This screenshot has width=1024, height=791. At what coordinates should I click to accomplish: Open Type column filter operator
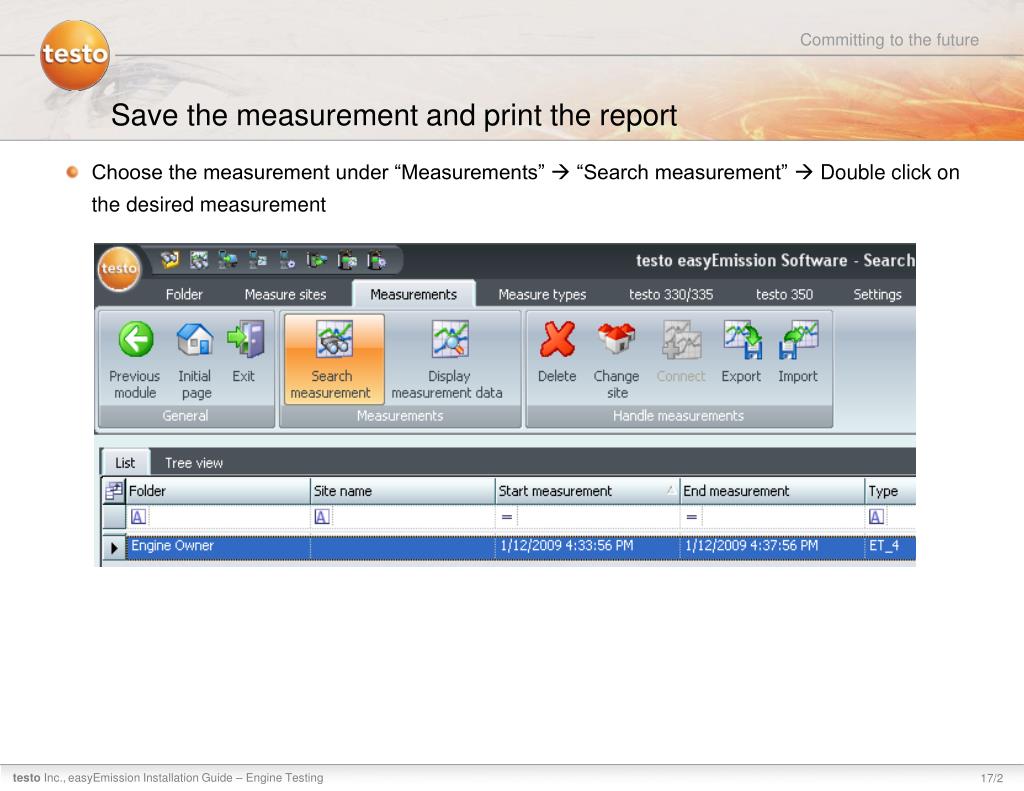click(x=876, y=517)
